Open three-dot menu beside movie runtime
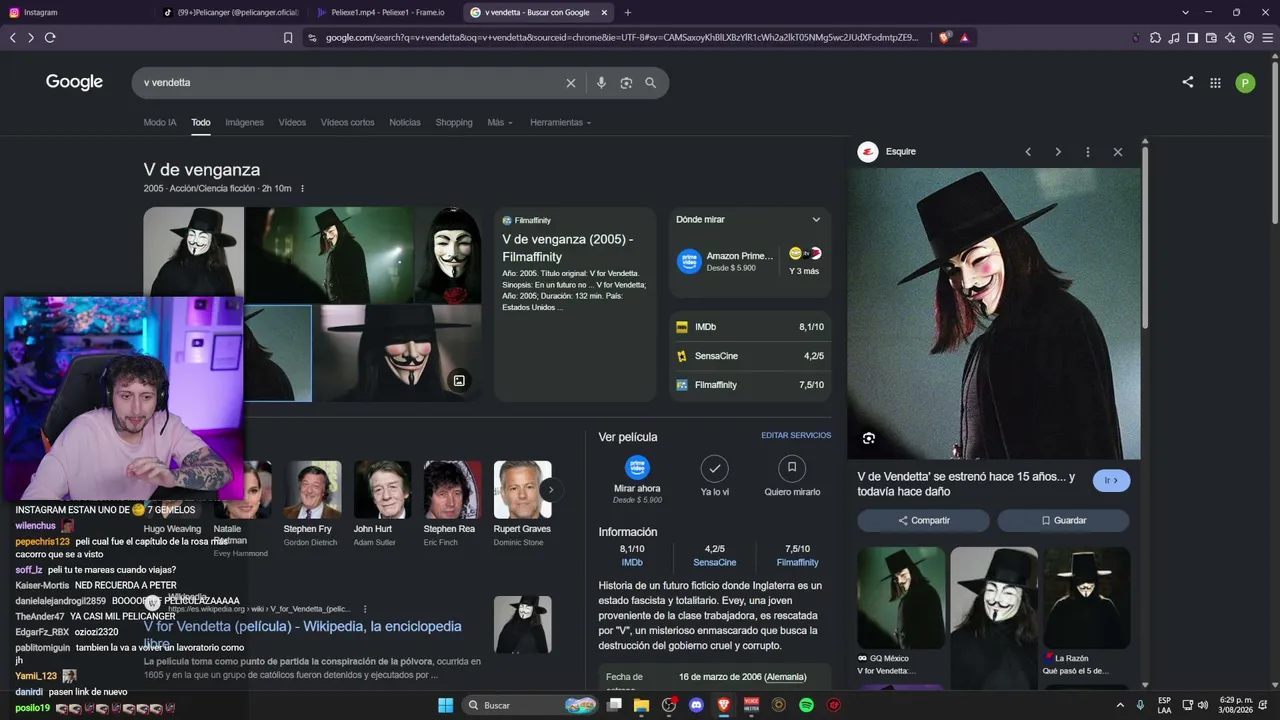The height and width of the screenshot is (720, 1280). tap(302, 189)
